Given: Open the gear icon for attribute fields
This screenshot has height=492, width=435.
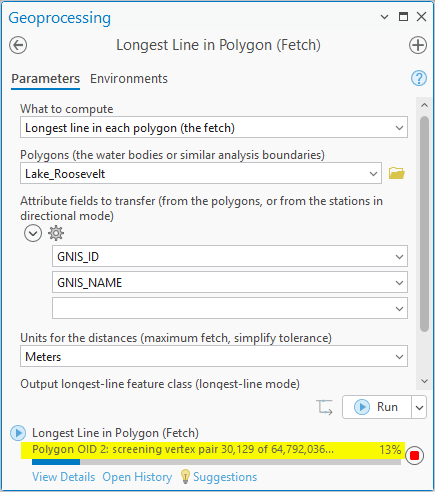Looking at the screenshot, I should point(56,233).
